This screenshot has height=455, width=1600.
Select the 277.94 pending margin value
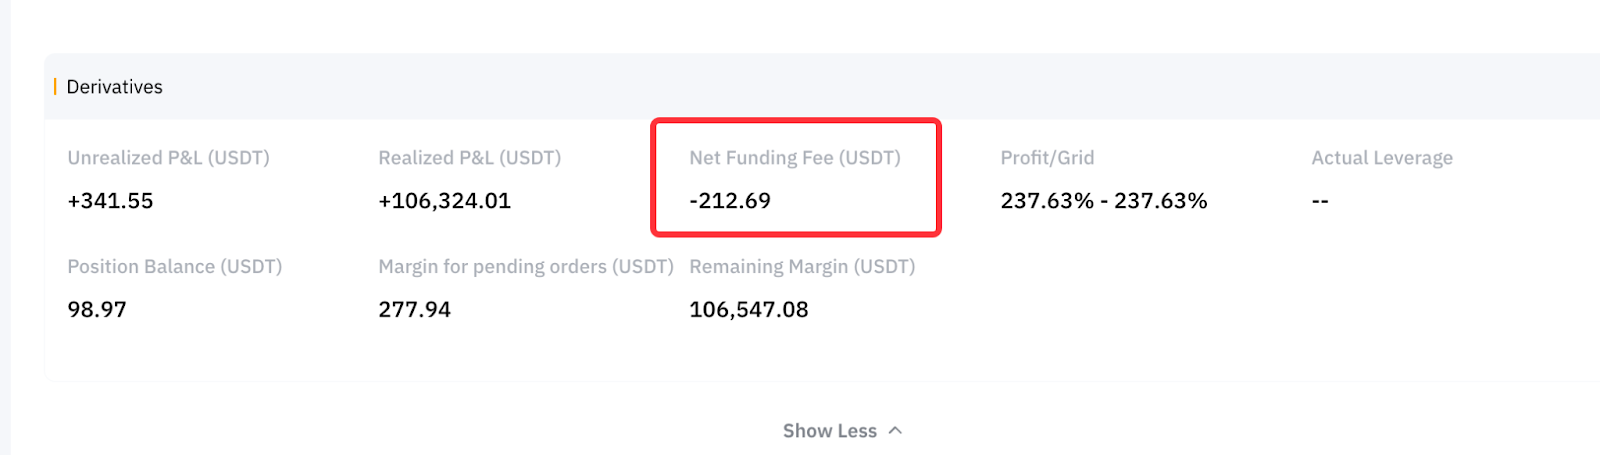coord(414,310)
